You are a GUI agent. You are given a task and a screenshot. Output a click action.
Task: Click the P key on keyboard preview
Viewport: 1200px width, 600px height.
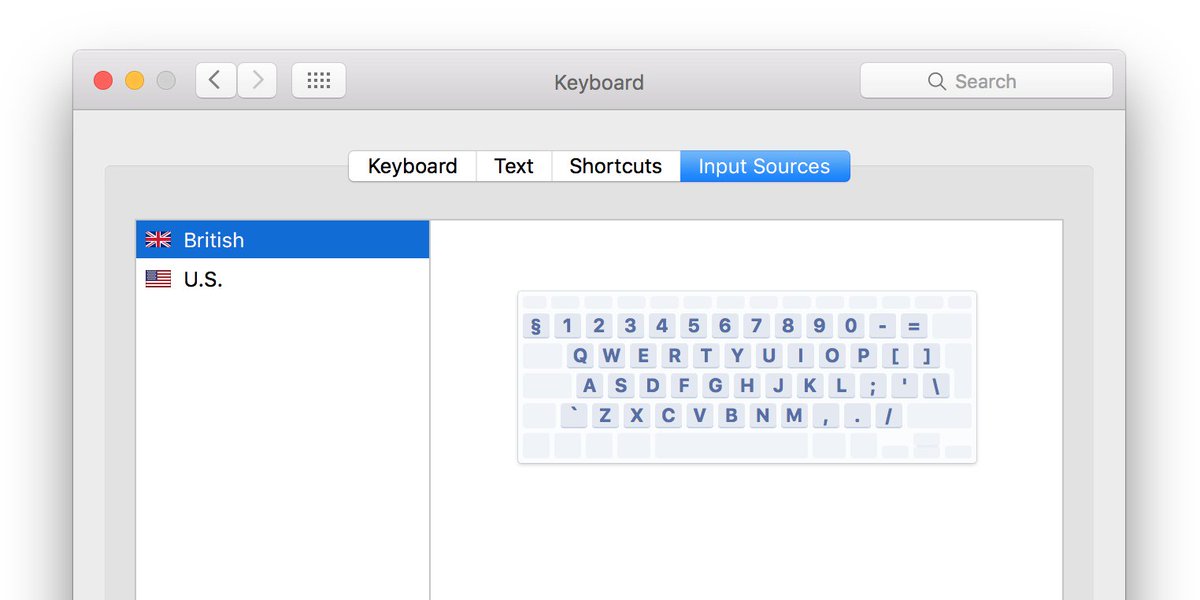pyautogui.click(x=863, y=356)
